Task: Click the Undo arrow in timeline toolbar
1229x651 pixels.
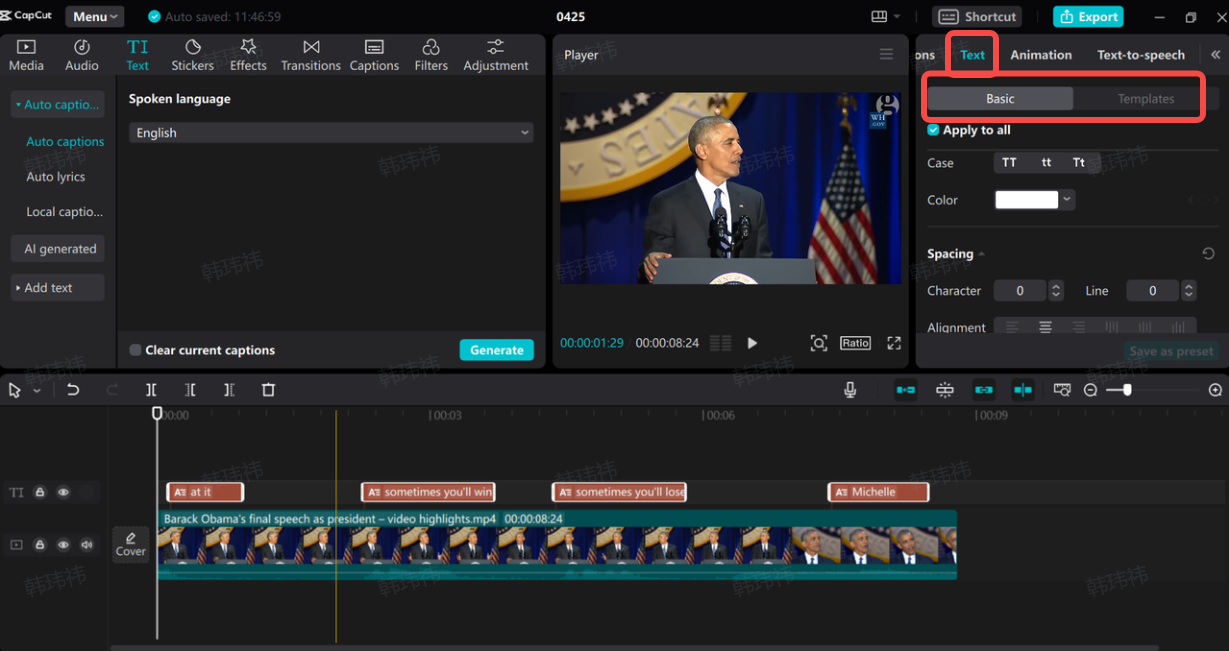Action: [x=73, y=390]
